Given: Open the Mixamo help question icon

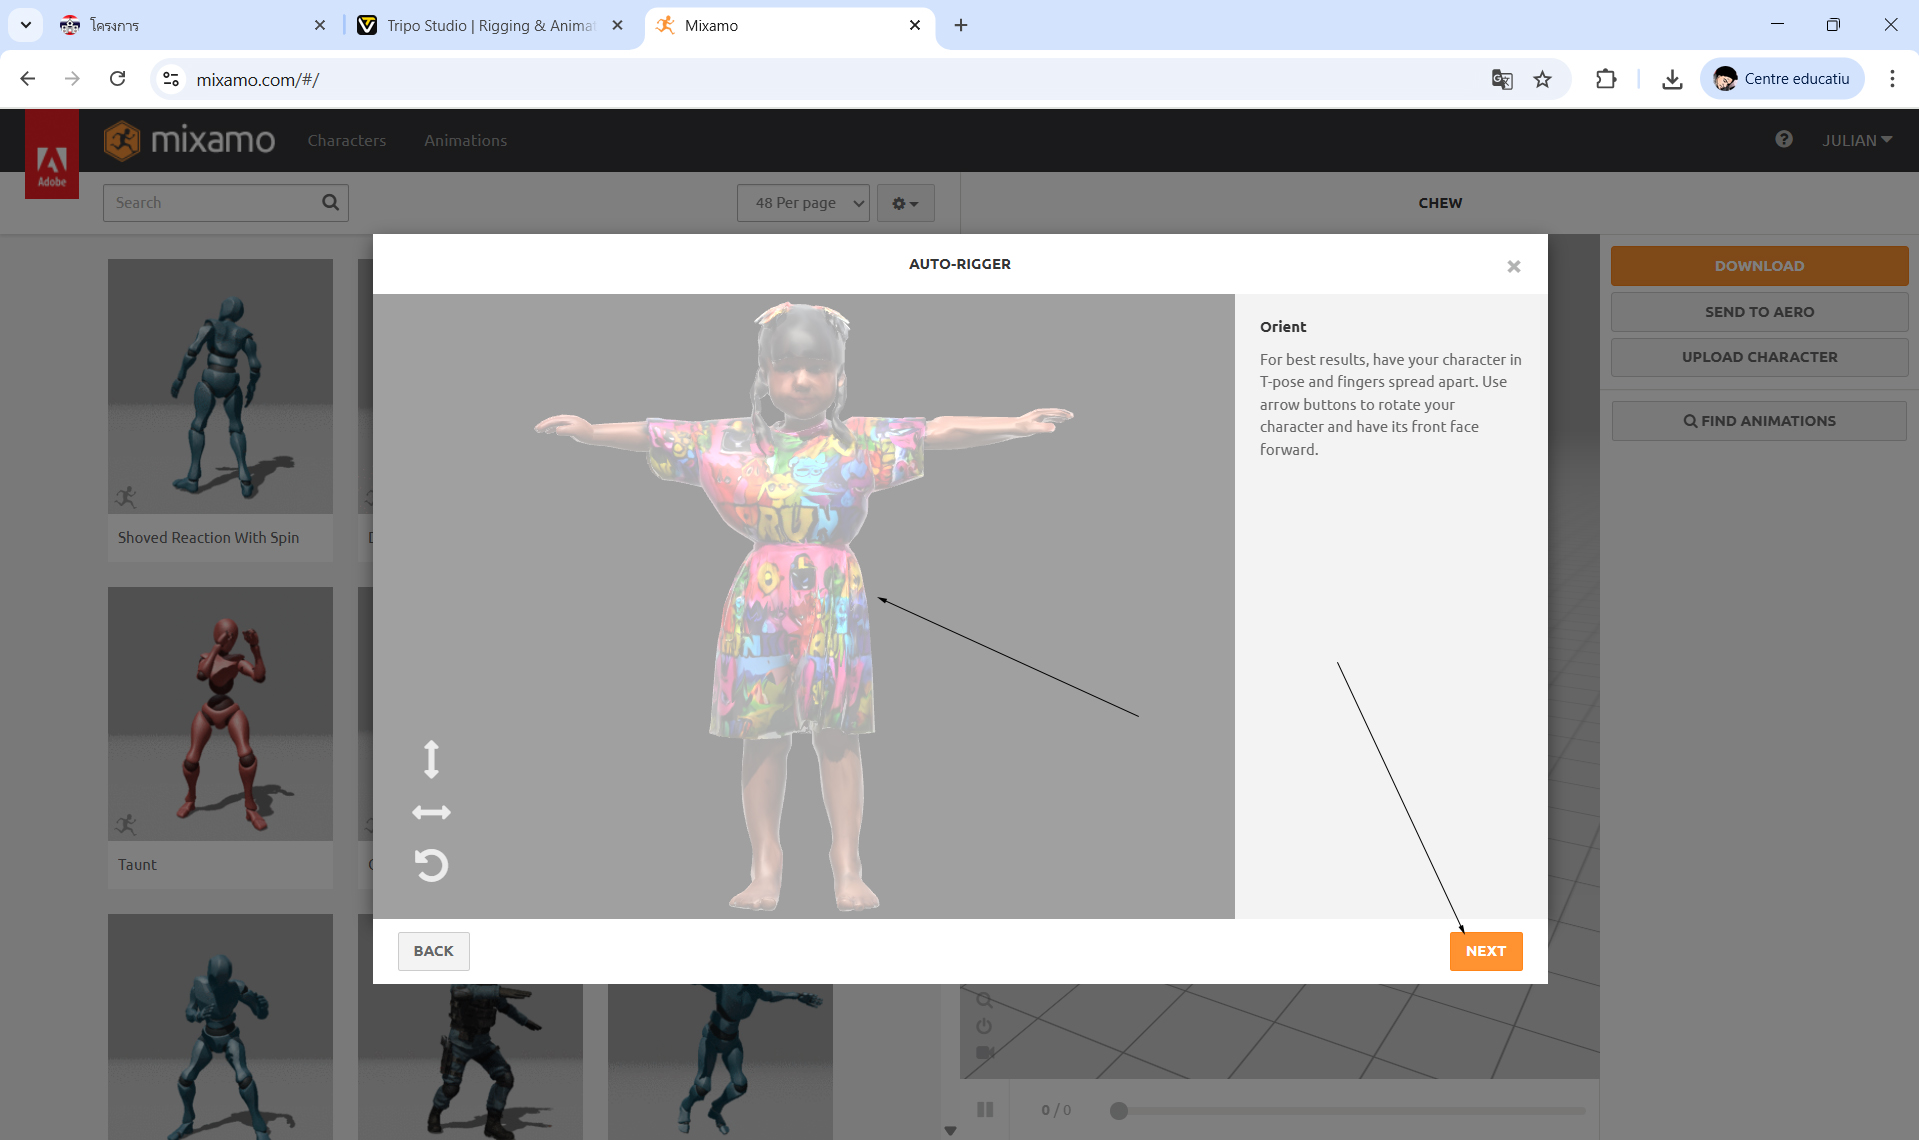Looking at the screenshot, I should (x=1783, y=140).
